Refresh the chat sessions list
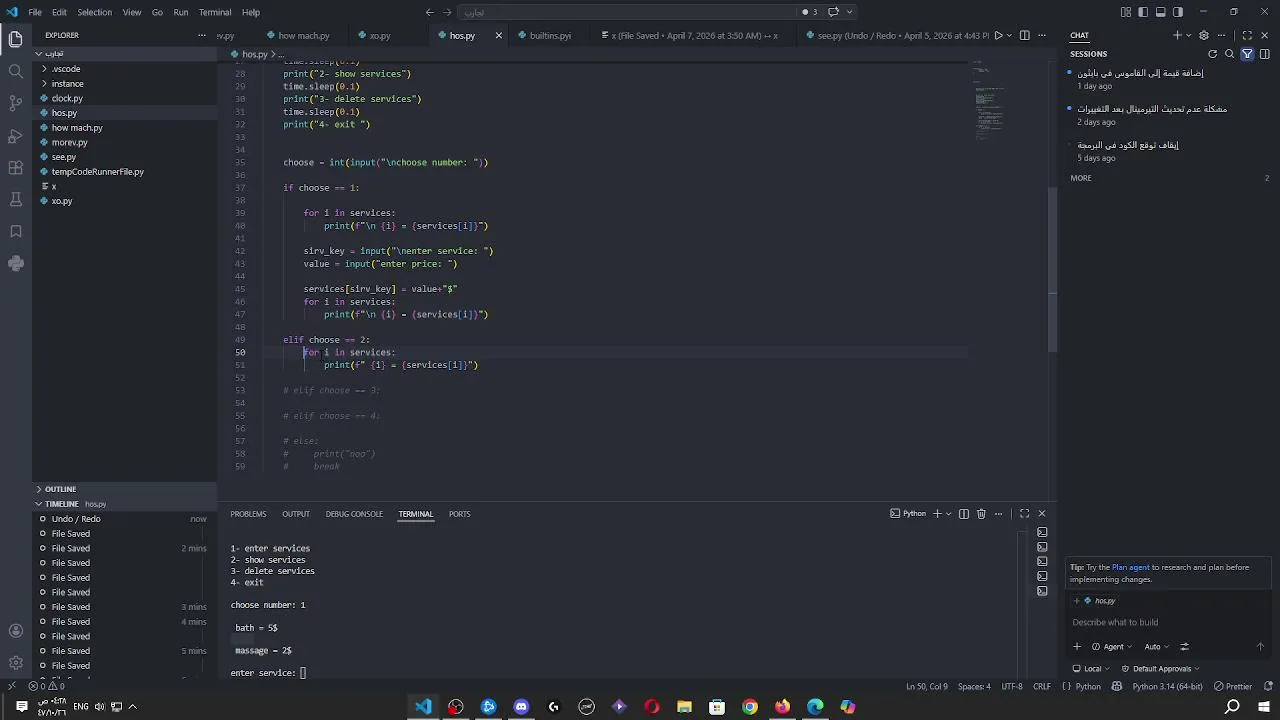Screen dimensions: 1280x720 click(x=1213, y=54)
